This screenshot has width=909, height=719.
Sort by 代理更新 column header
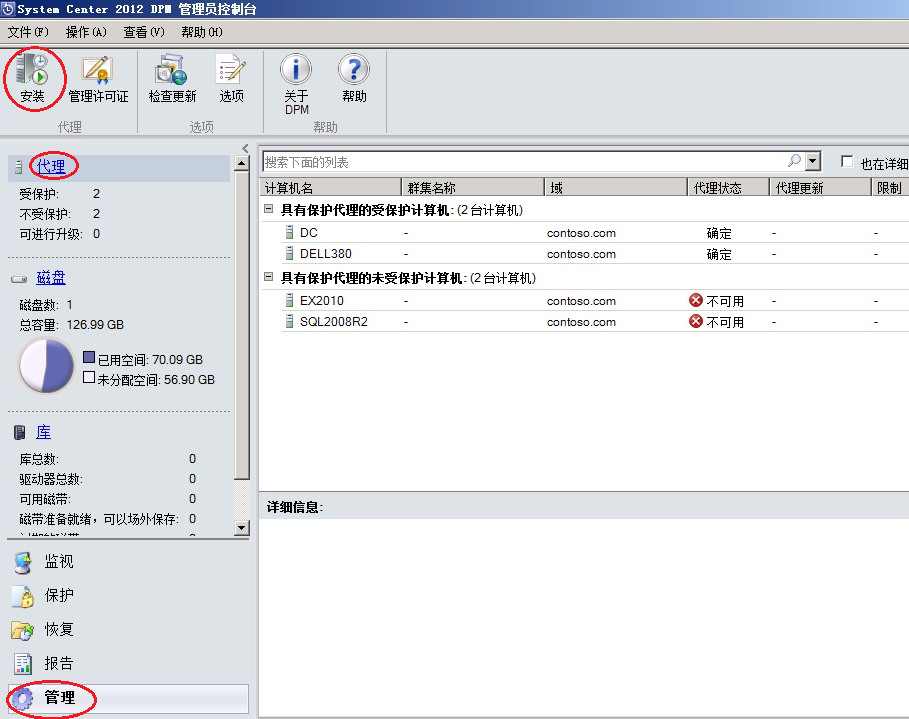(820, 187)
